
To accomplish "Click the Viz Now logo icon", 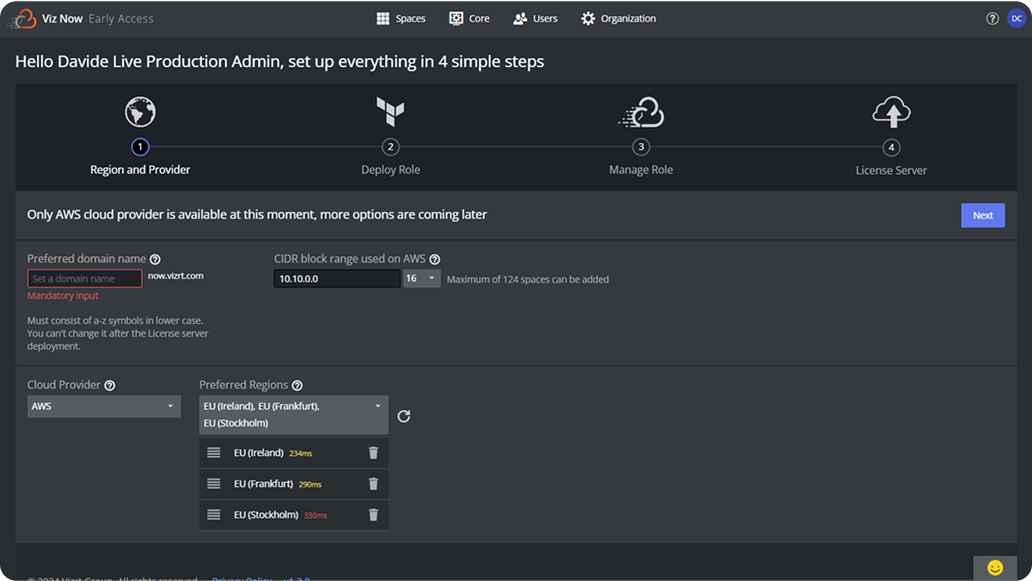I will point(22,18).
